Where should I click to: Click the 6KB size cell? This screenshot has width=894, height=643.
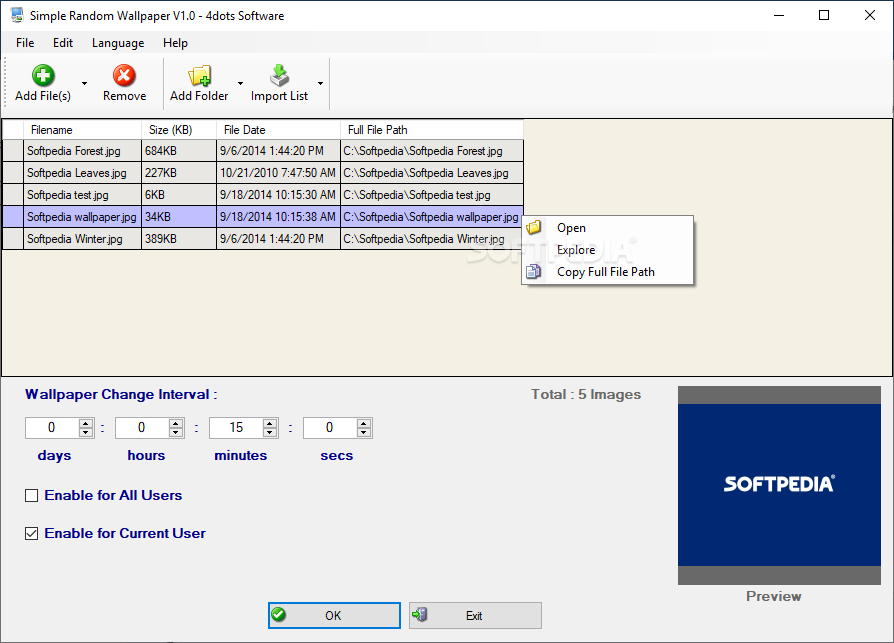point(178,195)
